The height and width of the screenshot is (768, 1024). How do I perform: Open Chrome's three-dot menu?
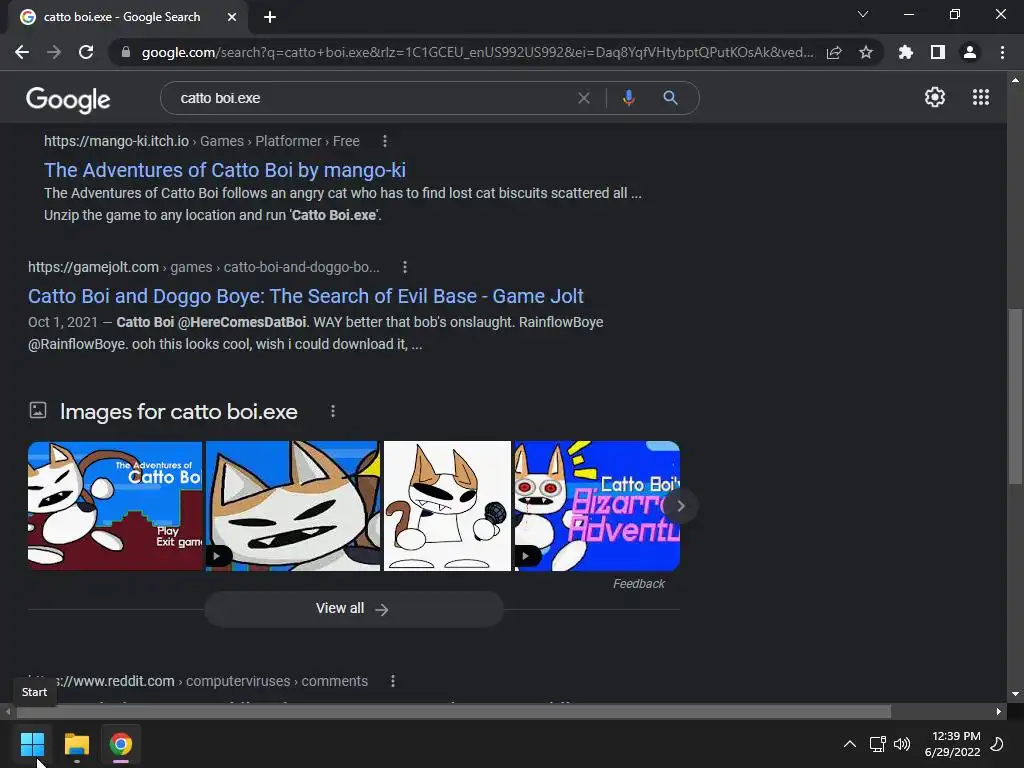pos(1002,52)
